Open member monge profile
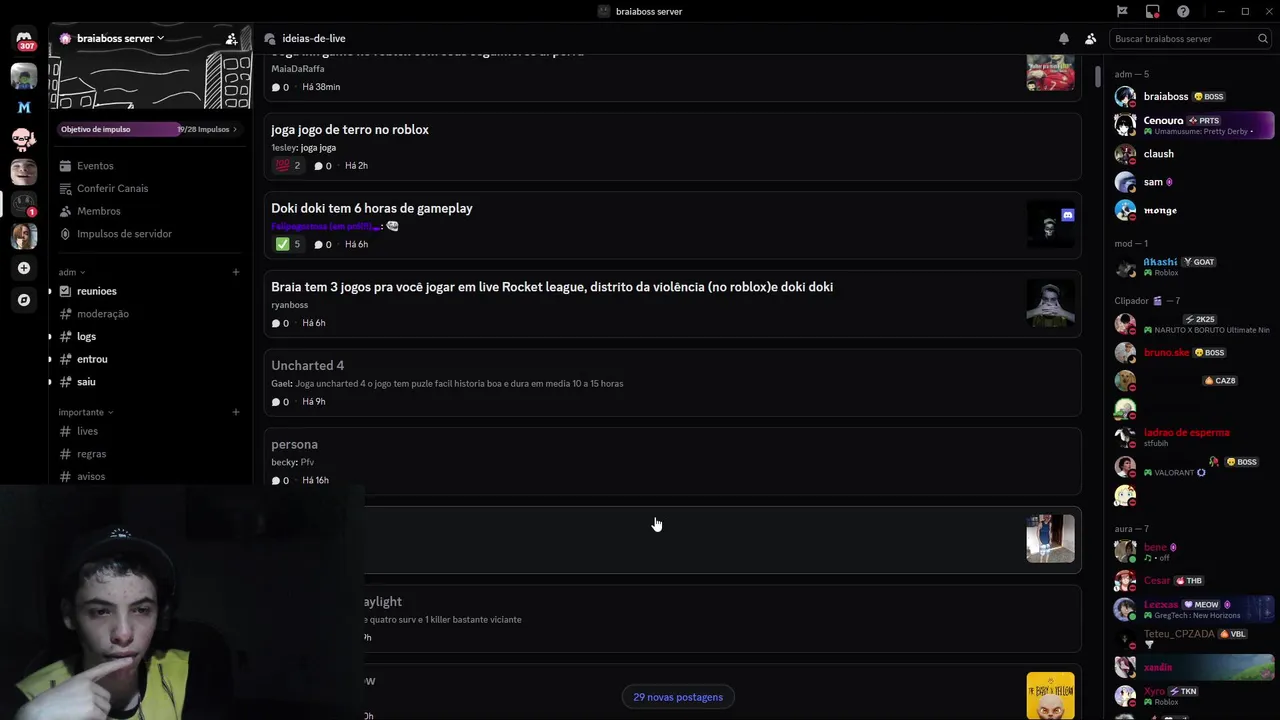Screen dimensions: 1280x720 1193,210
